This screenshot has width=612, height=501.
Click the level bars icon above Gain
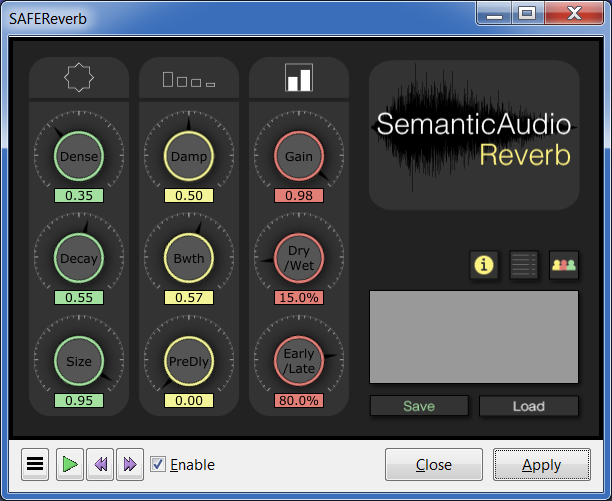point(299,78)
